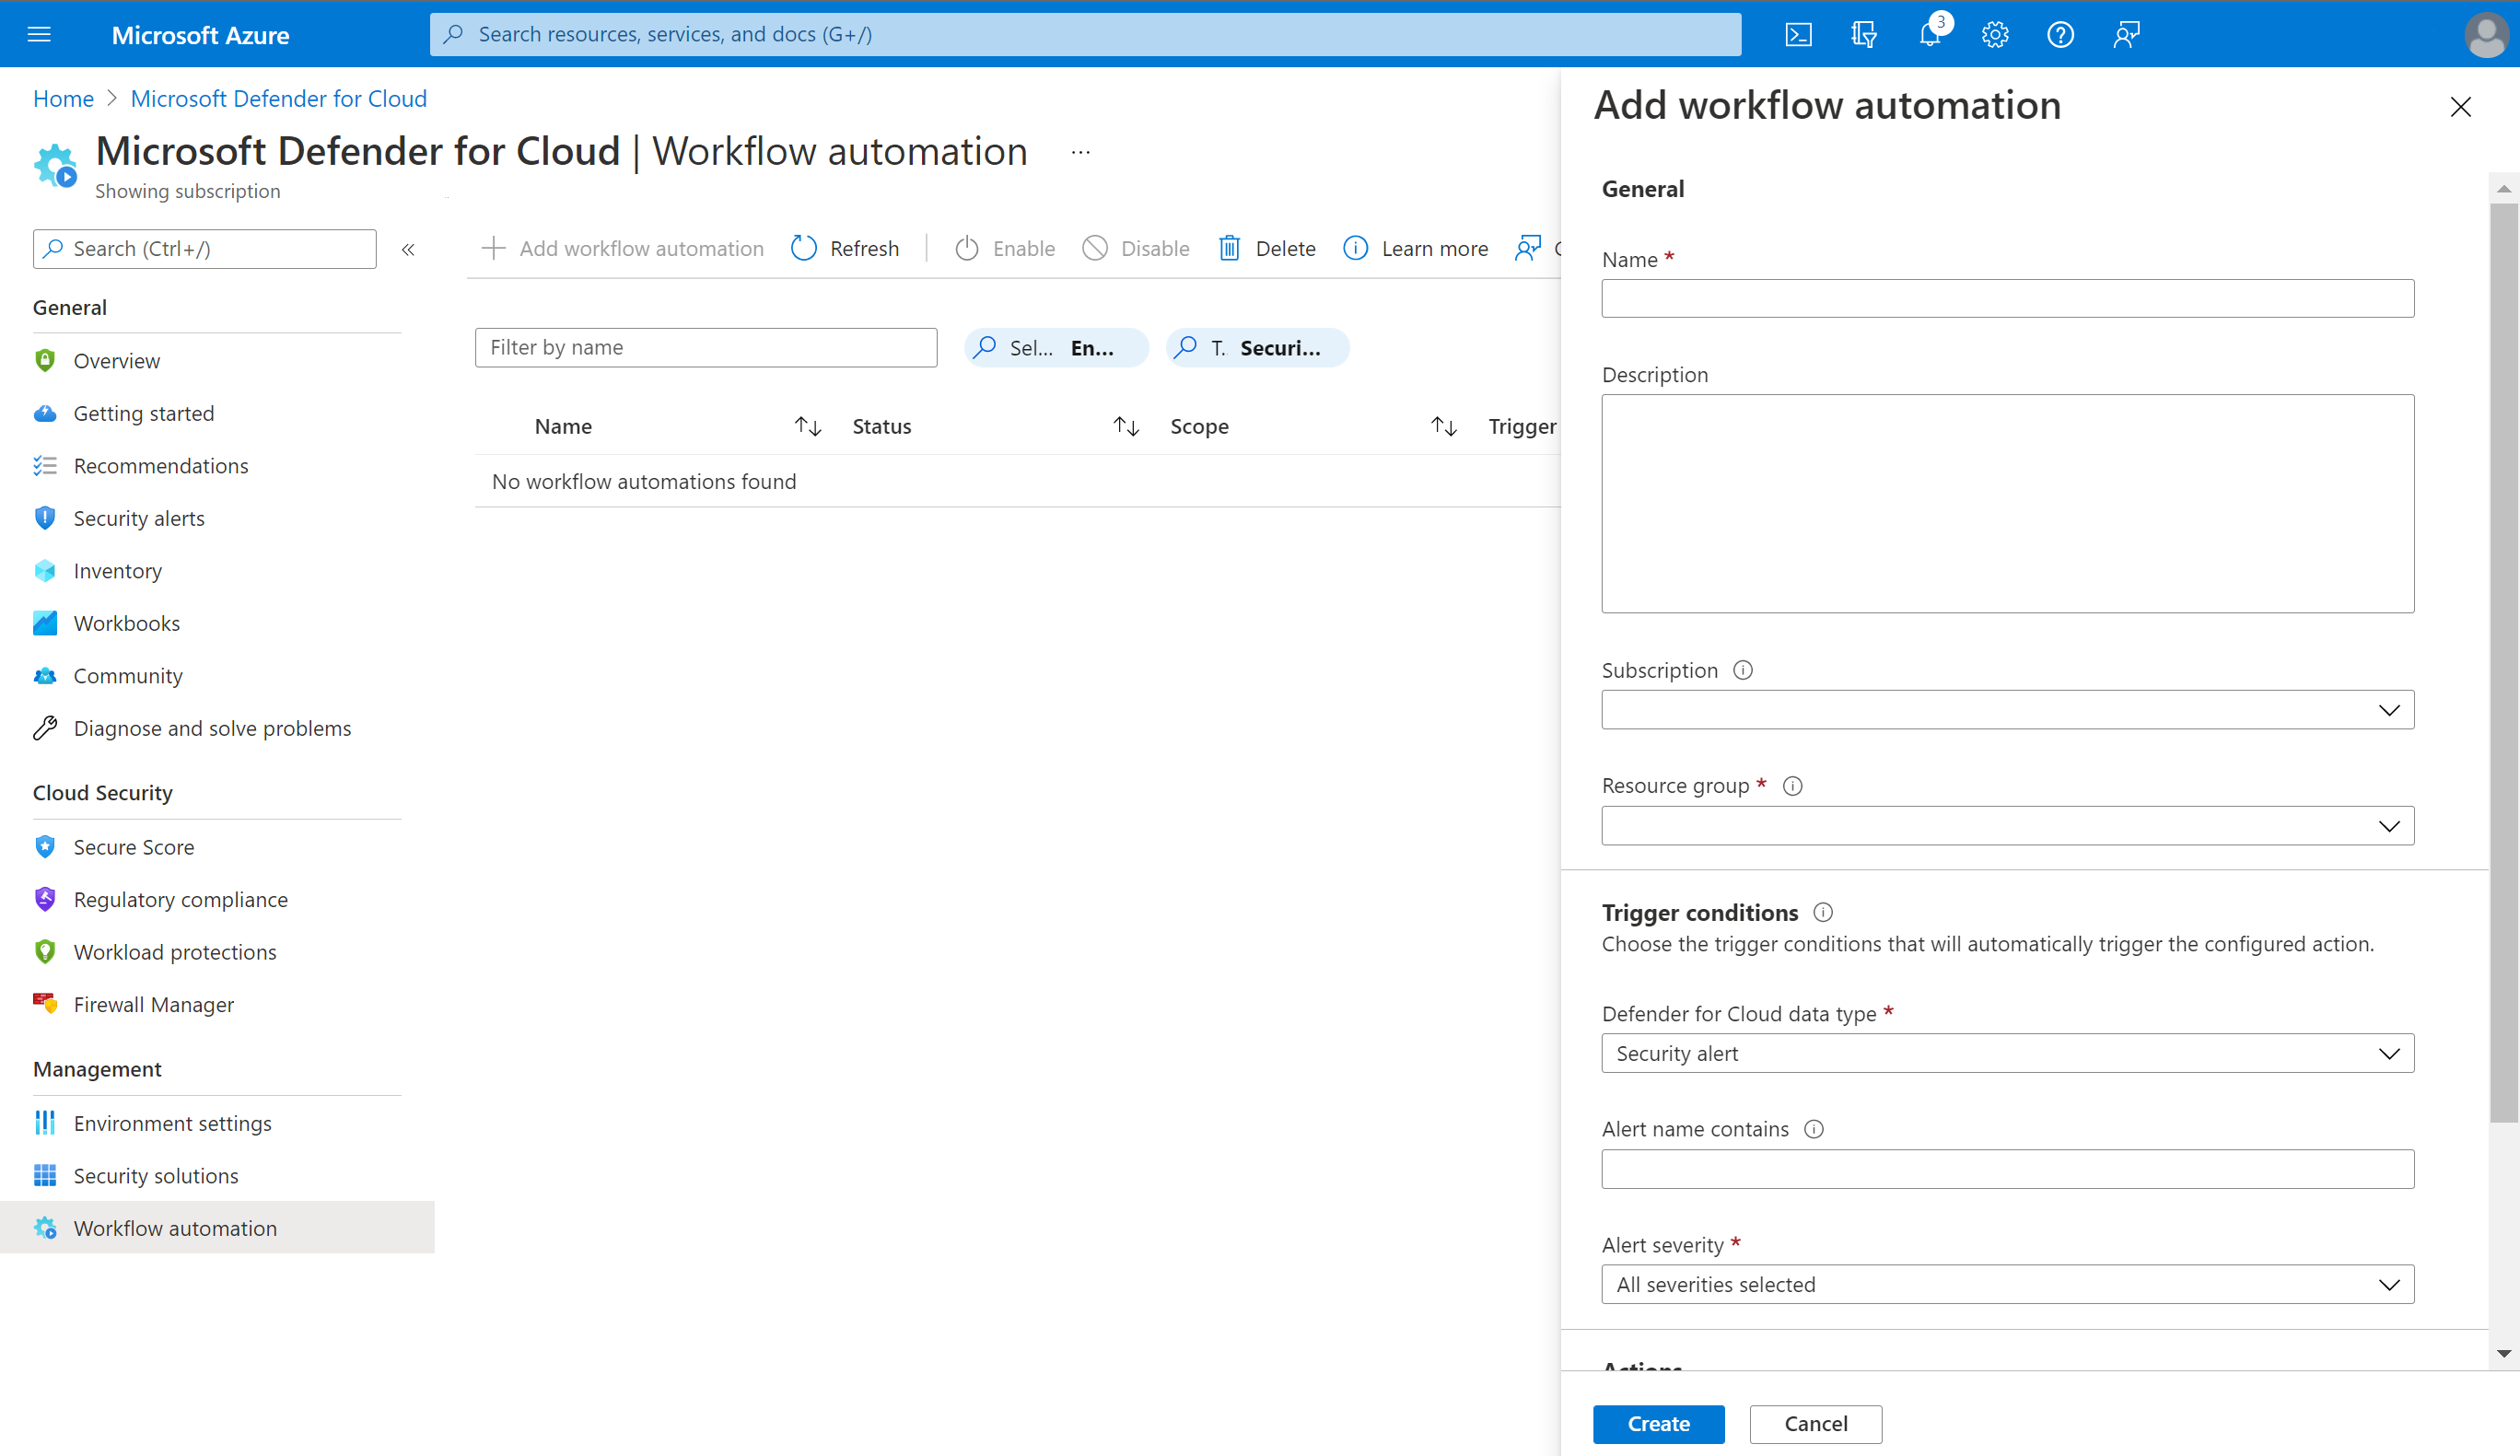The image size is (2520, 1456).
Task: Click the Enable power toolbar button
Action: pos(1005,248)
